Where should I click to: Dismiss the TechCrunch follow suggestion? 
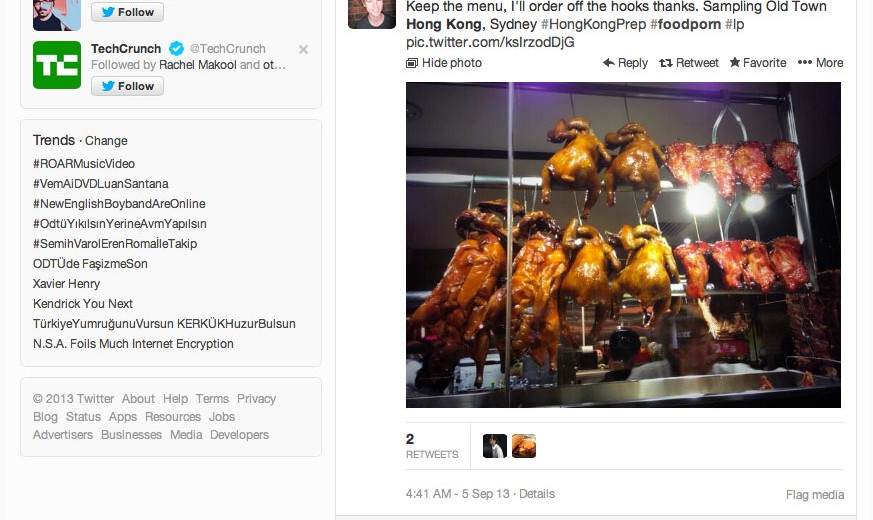click(x=303, y=49)
